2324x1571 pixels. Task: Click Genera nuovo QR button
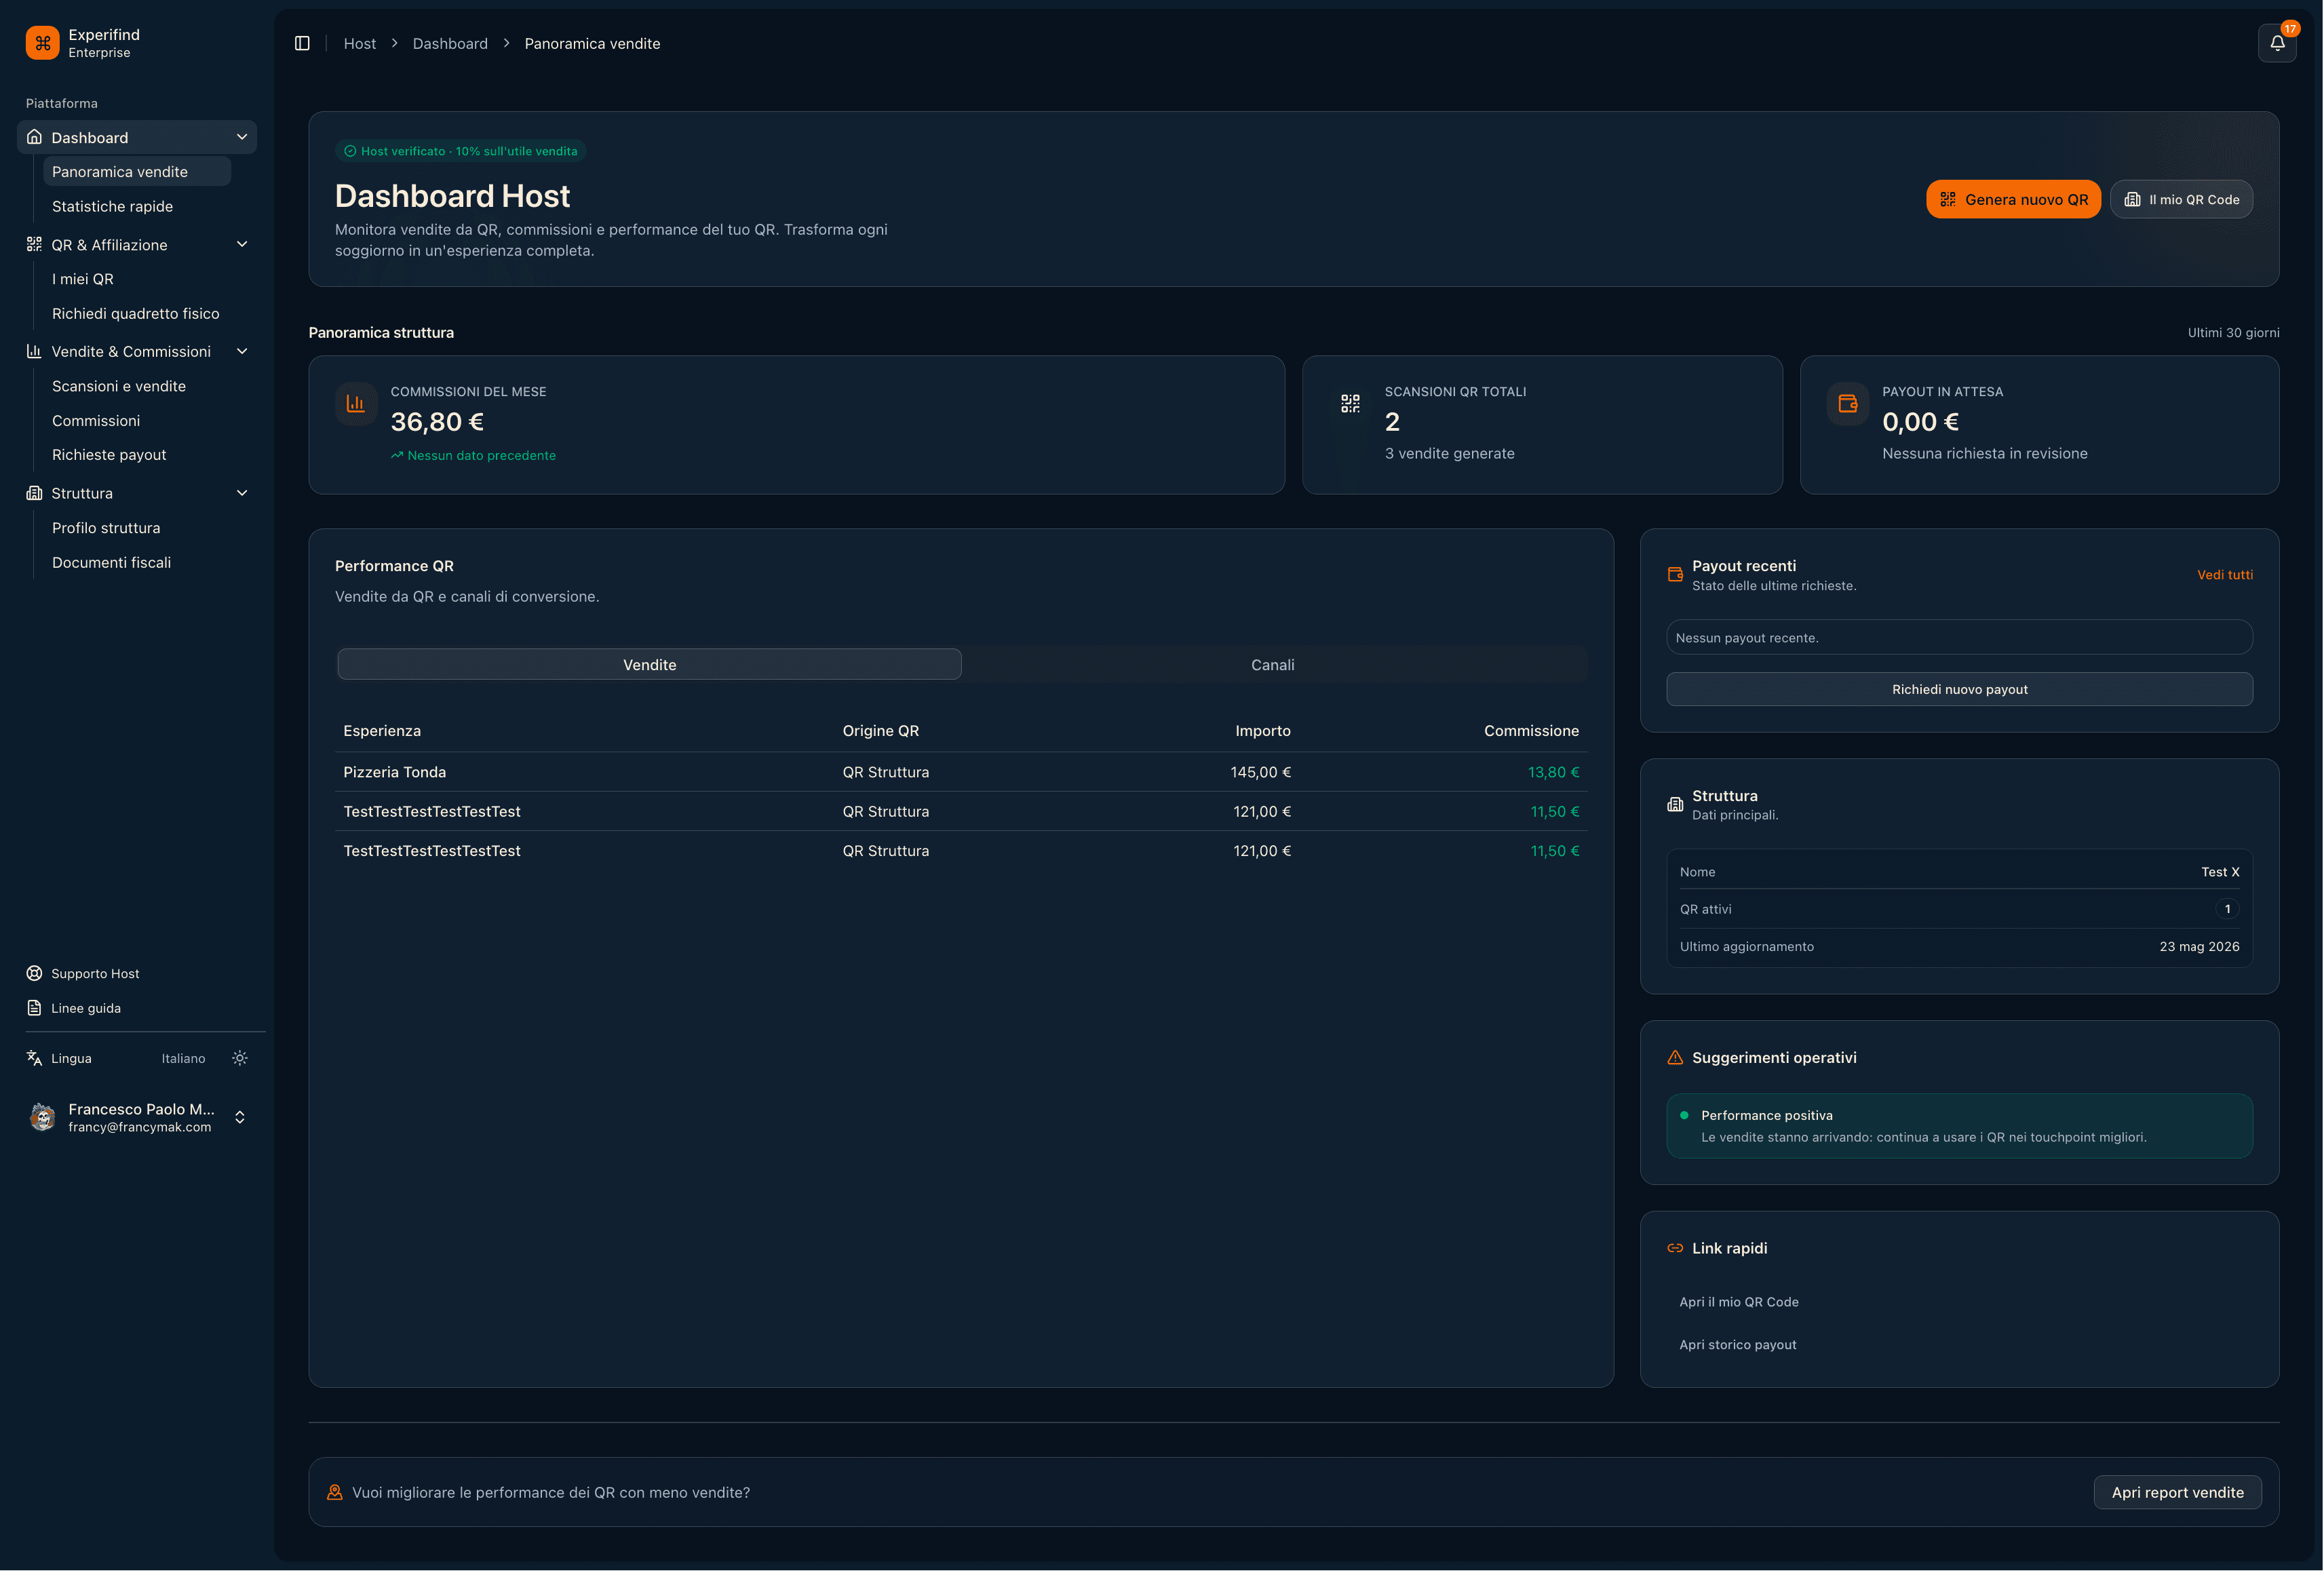coord(2013,199)
